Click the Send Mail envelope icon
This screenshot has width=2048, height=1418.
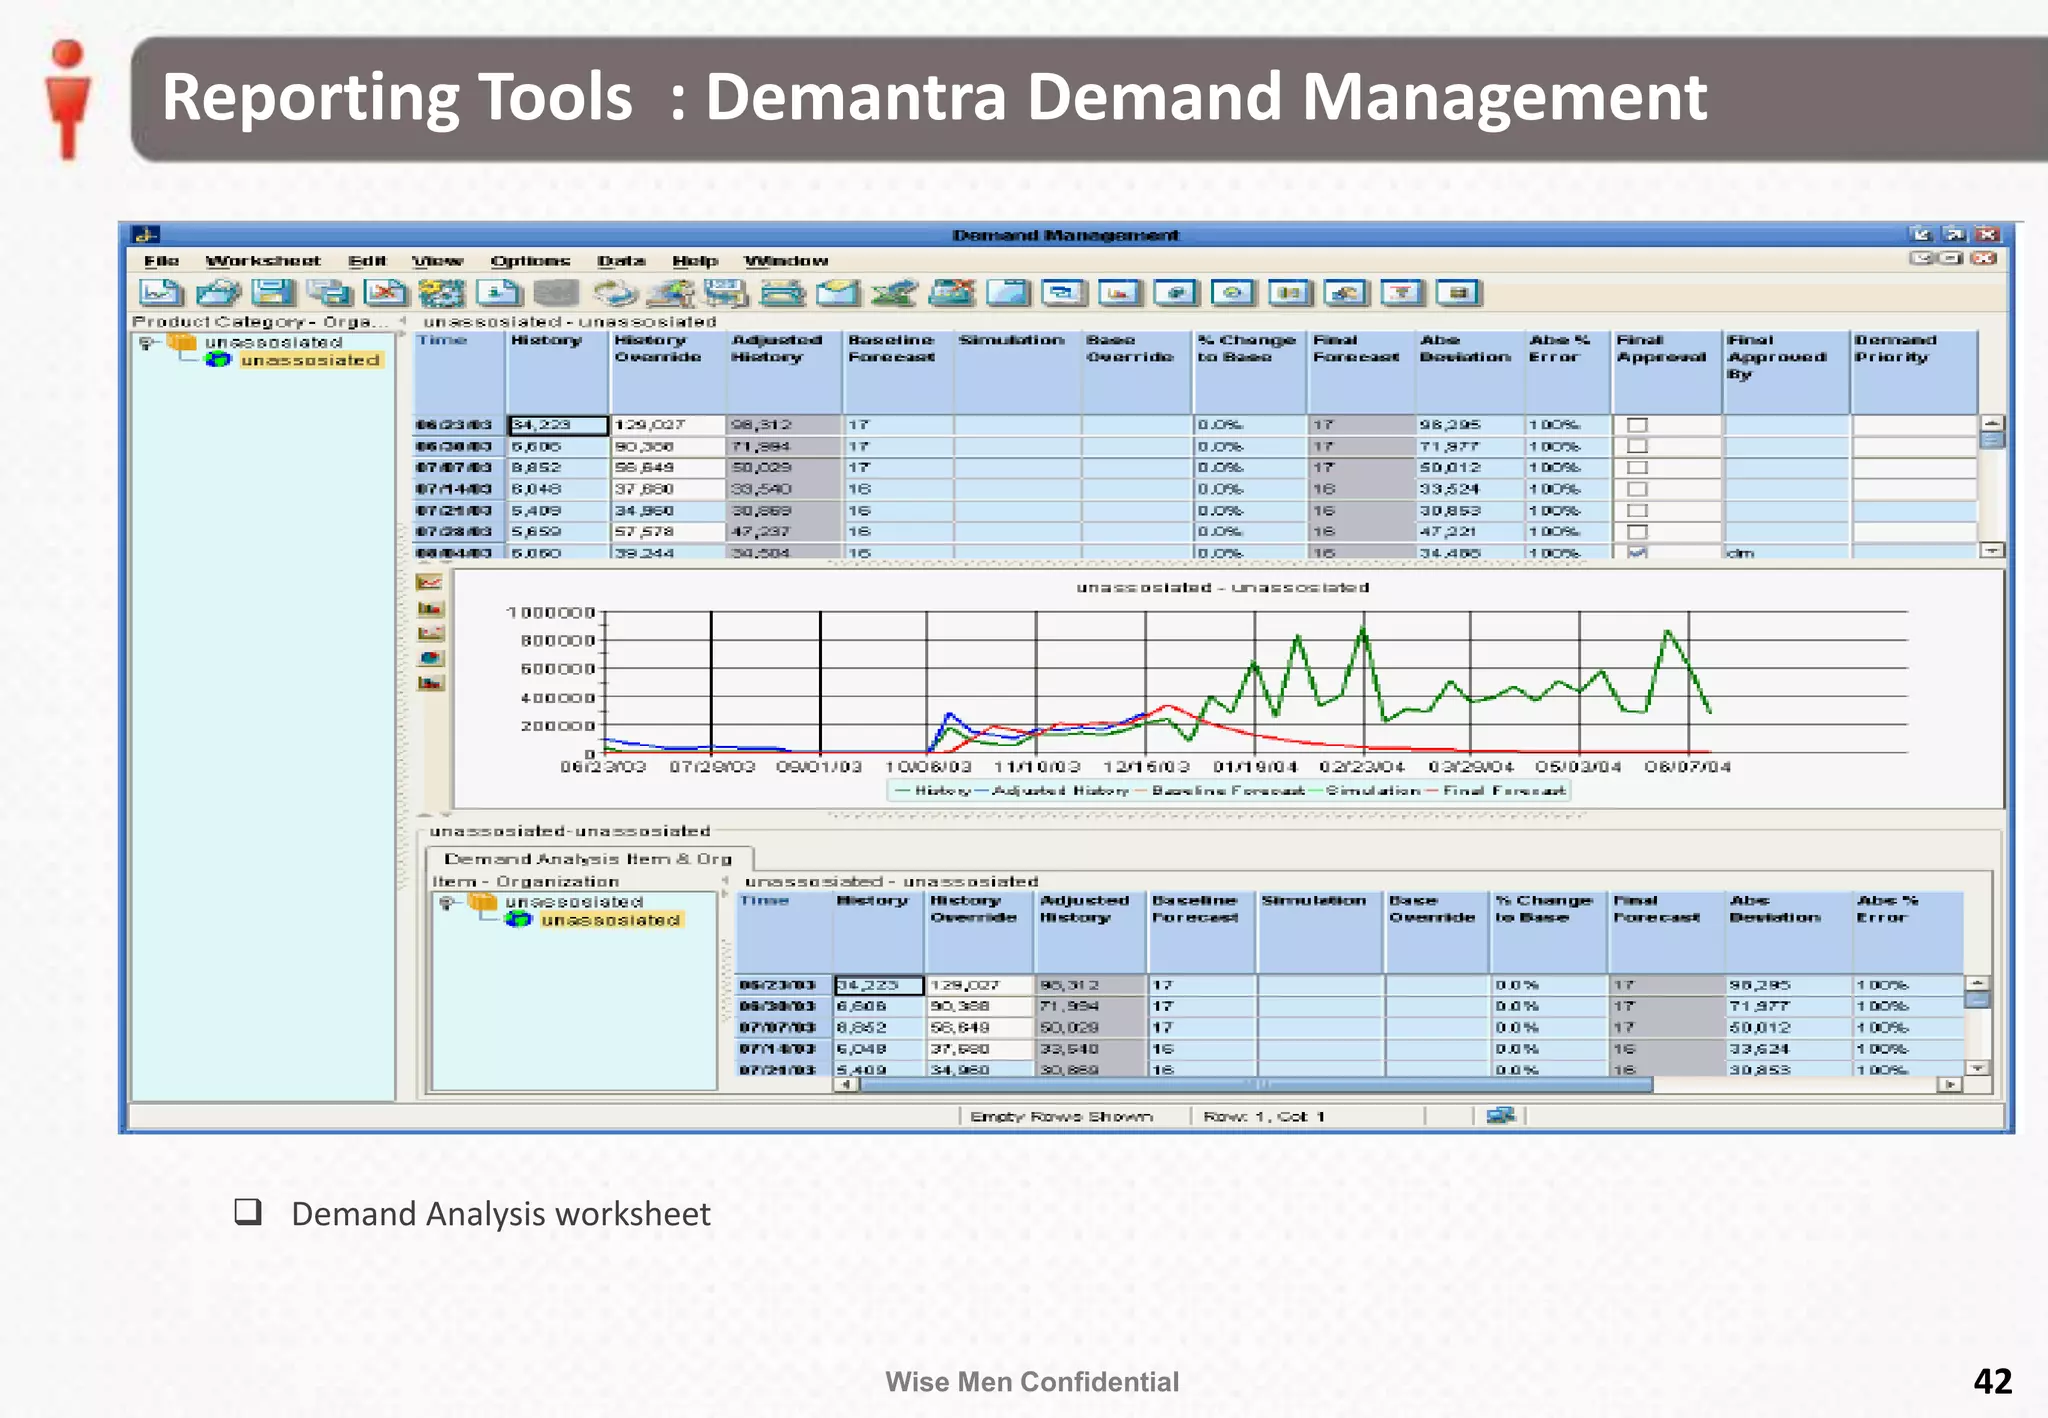(838, 292)
